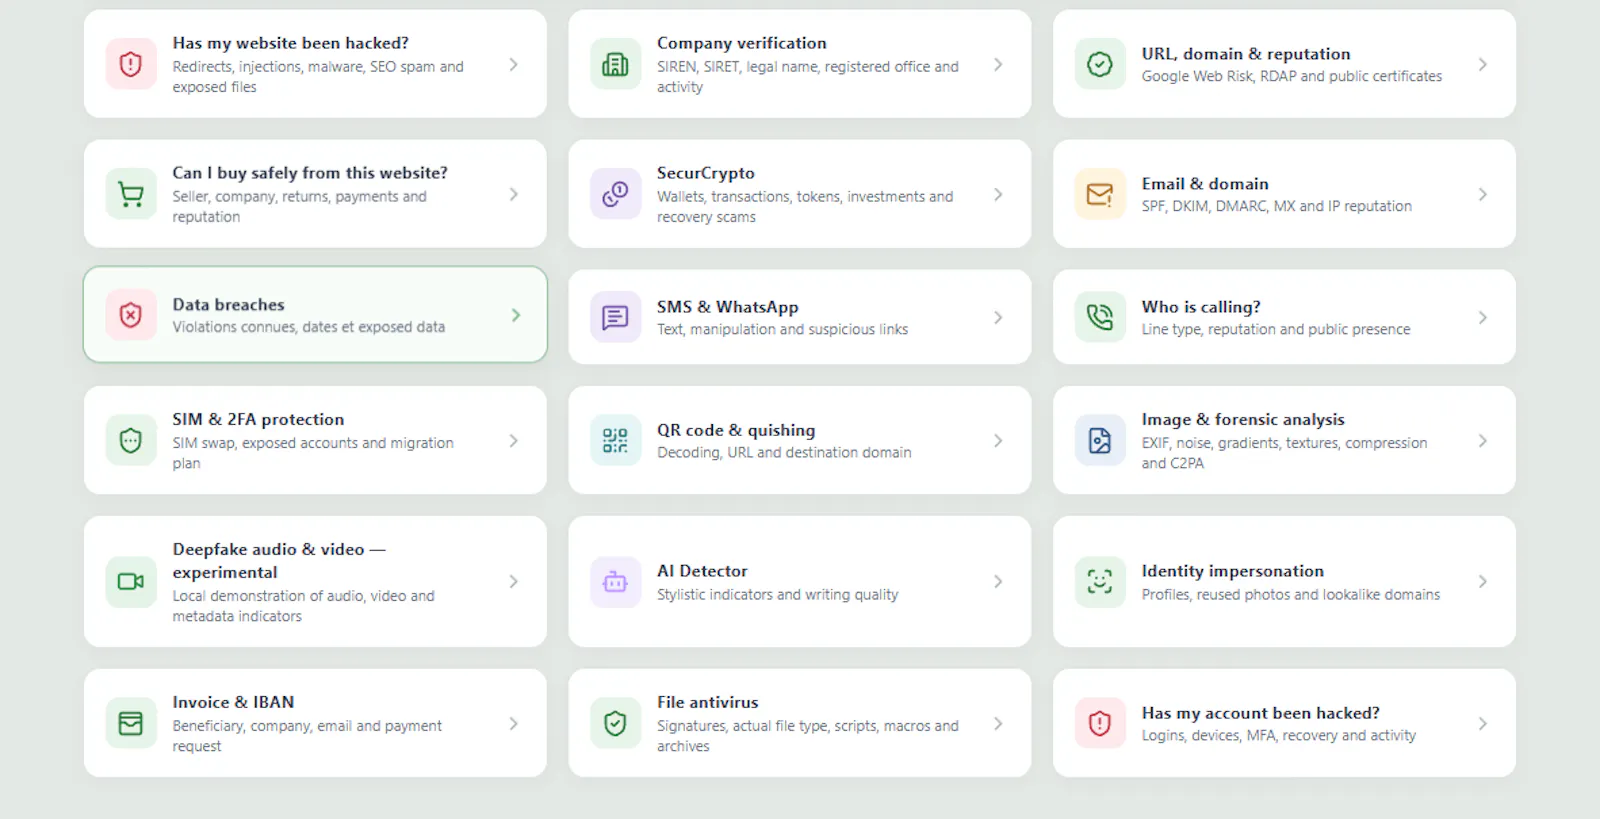Screen dimensions: 1600x819
Task: Open chevron on AI Detector card
Action: pyautogui.click(x=998, y=581)
